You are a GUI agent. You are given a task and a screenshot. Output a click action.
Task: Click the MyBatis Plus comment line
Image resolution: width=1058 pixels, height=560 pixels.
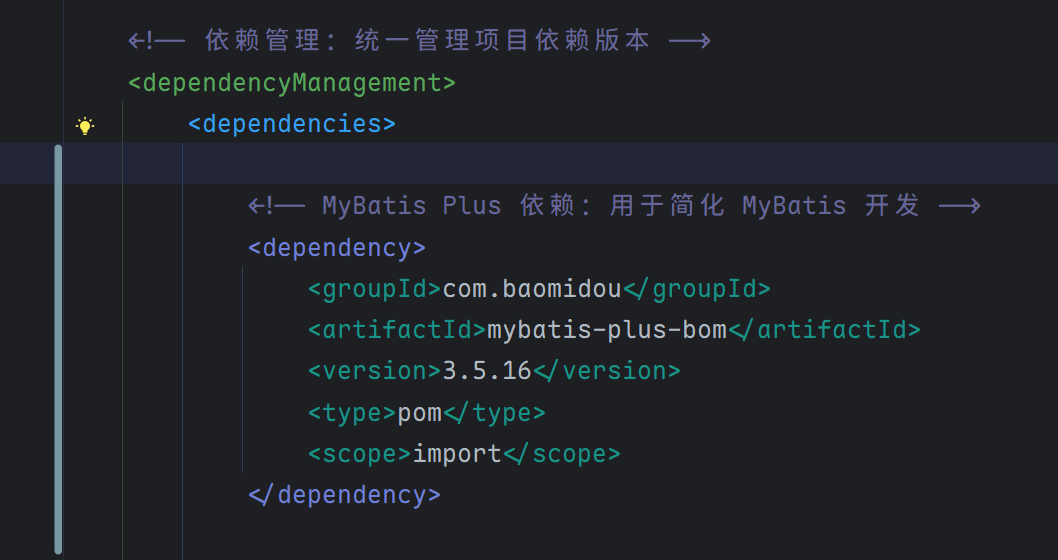tap(614, 206)
